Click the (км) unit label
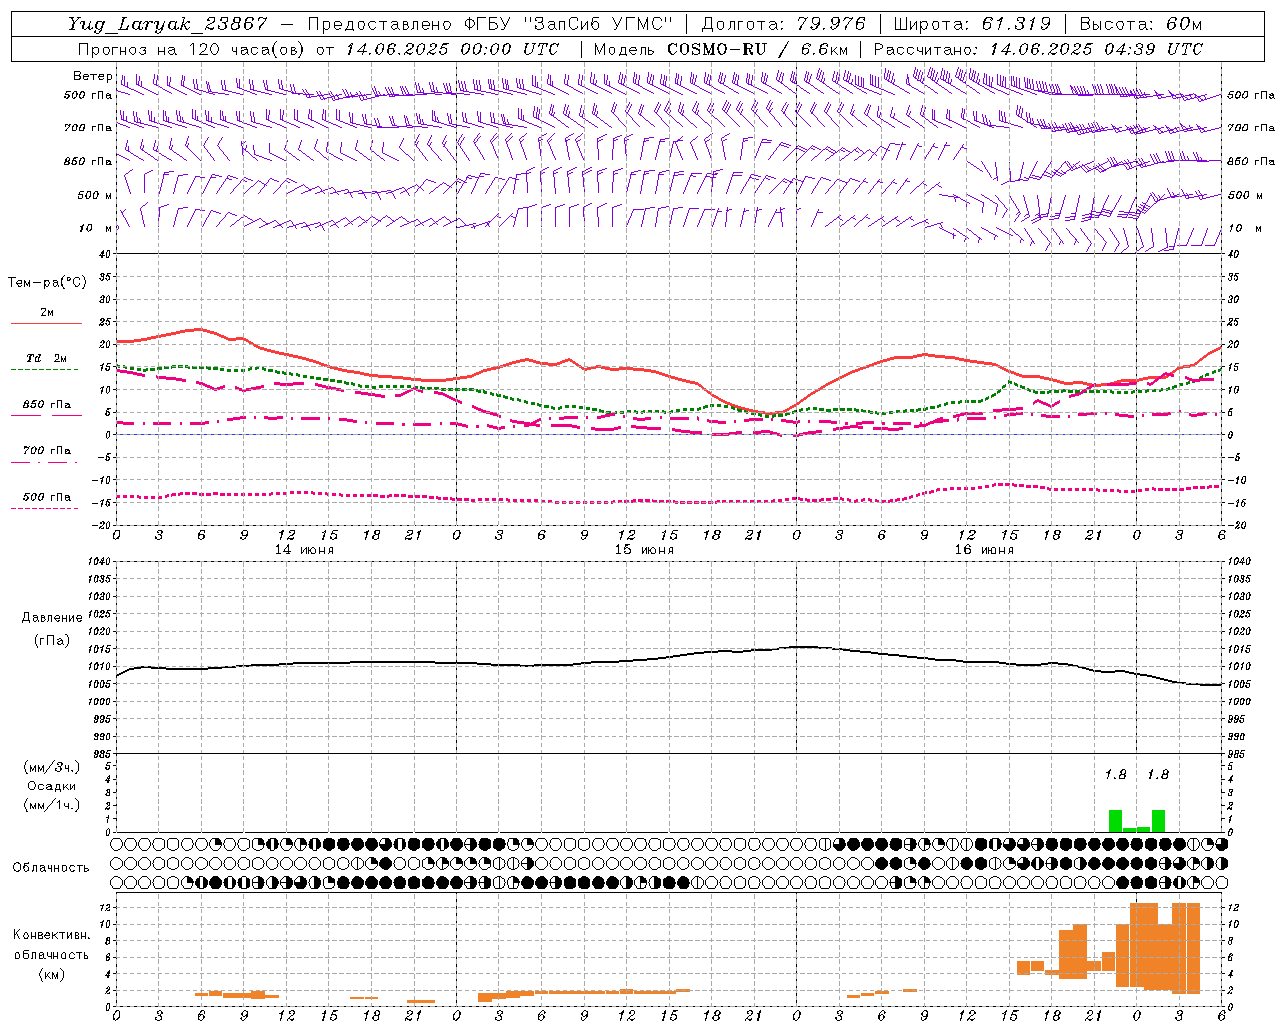This screenshot has height=1024, width=1280. click(x=52, y=974)
